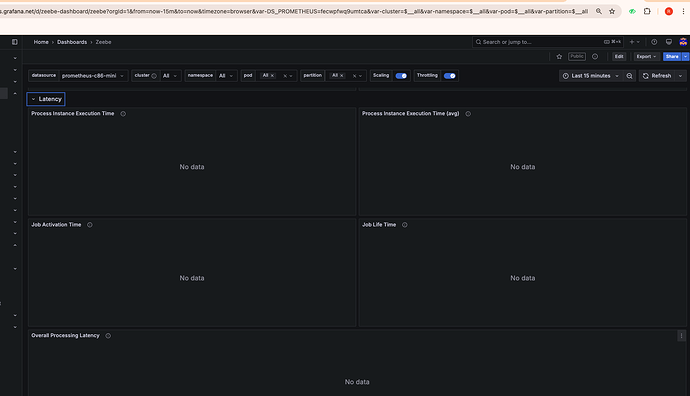This screenshot has height=396, width=690.
Task: Click the plus icon for new item
Action: (632, 42)
